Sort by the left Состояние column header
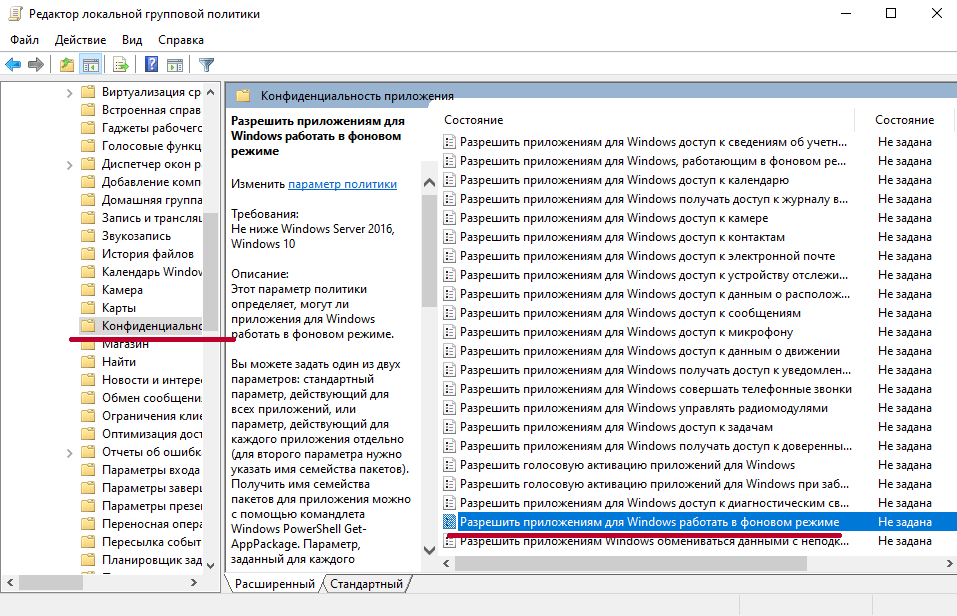Screen dimensions: 957x616 click(x=474, y=120)
